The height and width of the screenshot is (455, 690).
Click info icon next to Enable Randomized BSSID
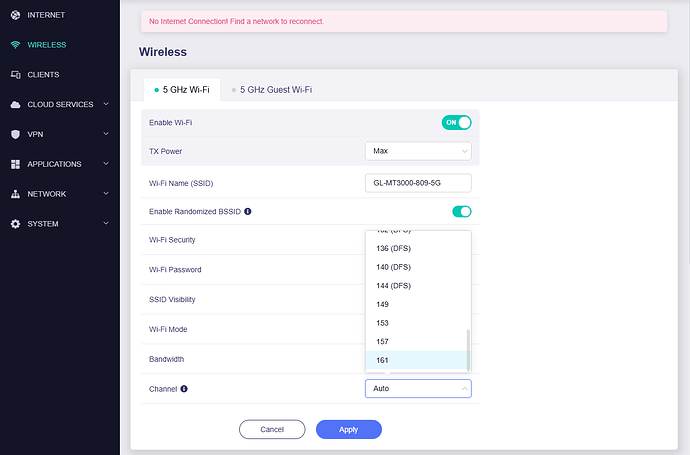coord(247,212)
